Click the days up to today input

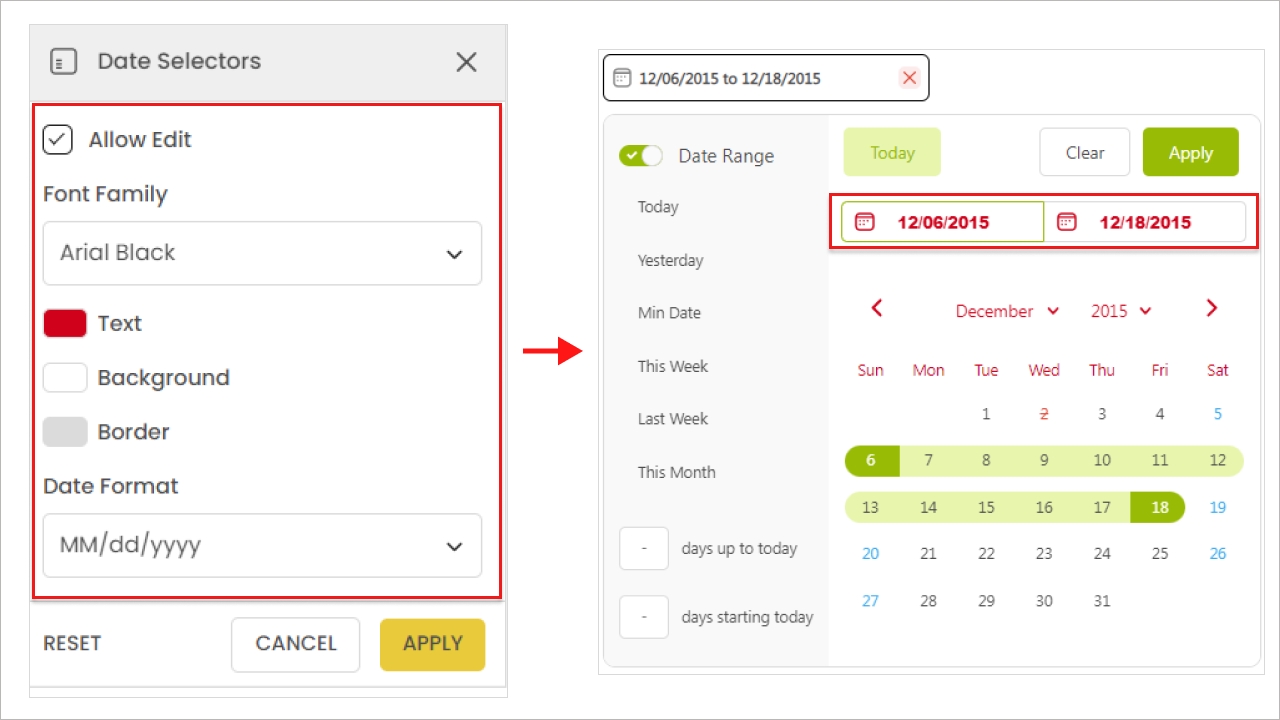[x=644, y=549]
